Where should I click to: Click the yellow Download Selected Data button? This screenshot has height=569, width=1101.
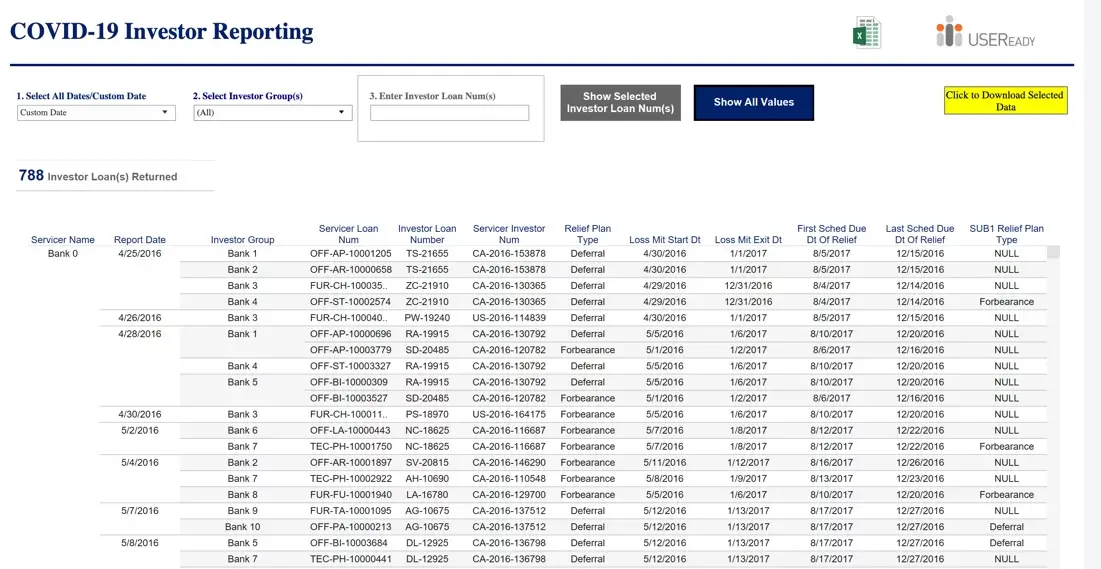tap(1006, 100)
